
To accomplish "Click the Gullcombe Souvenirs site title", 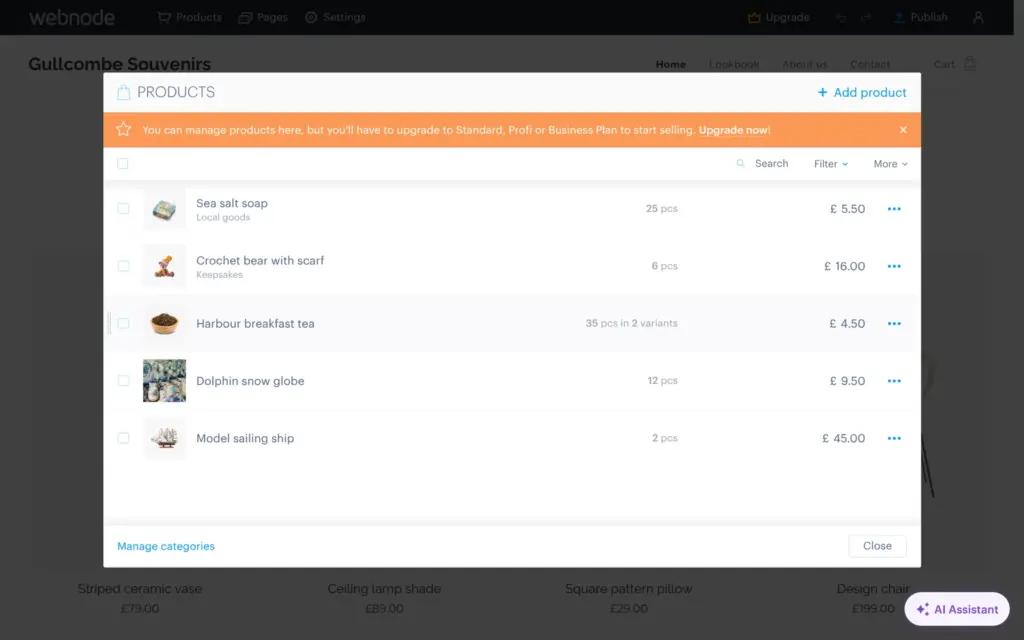I will 120,64.
